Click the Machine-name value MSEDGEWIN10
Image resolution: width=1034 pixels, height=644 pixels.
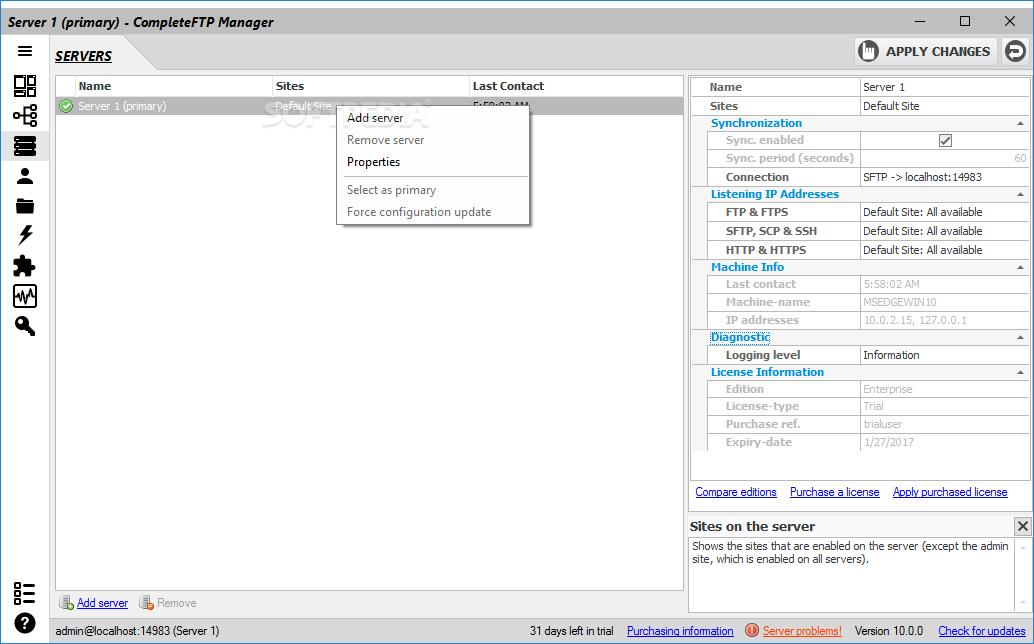pos(944,302)
